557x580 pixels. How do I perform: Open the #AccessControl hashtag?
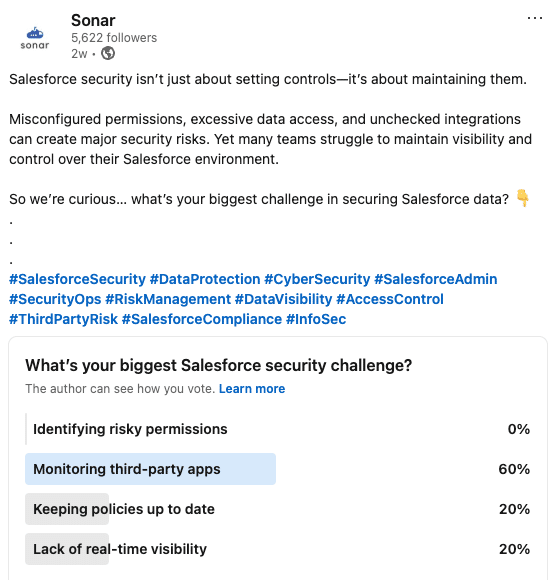coord(390,299)
